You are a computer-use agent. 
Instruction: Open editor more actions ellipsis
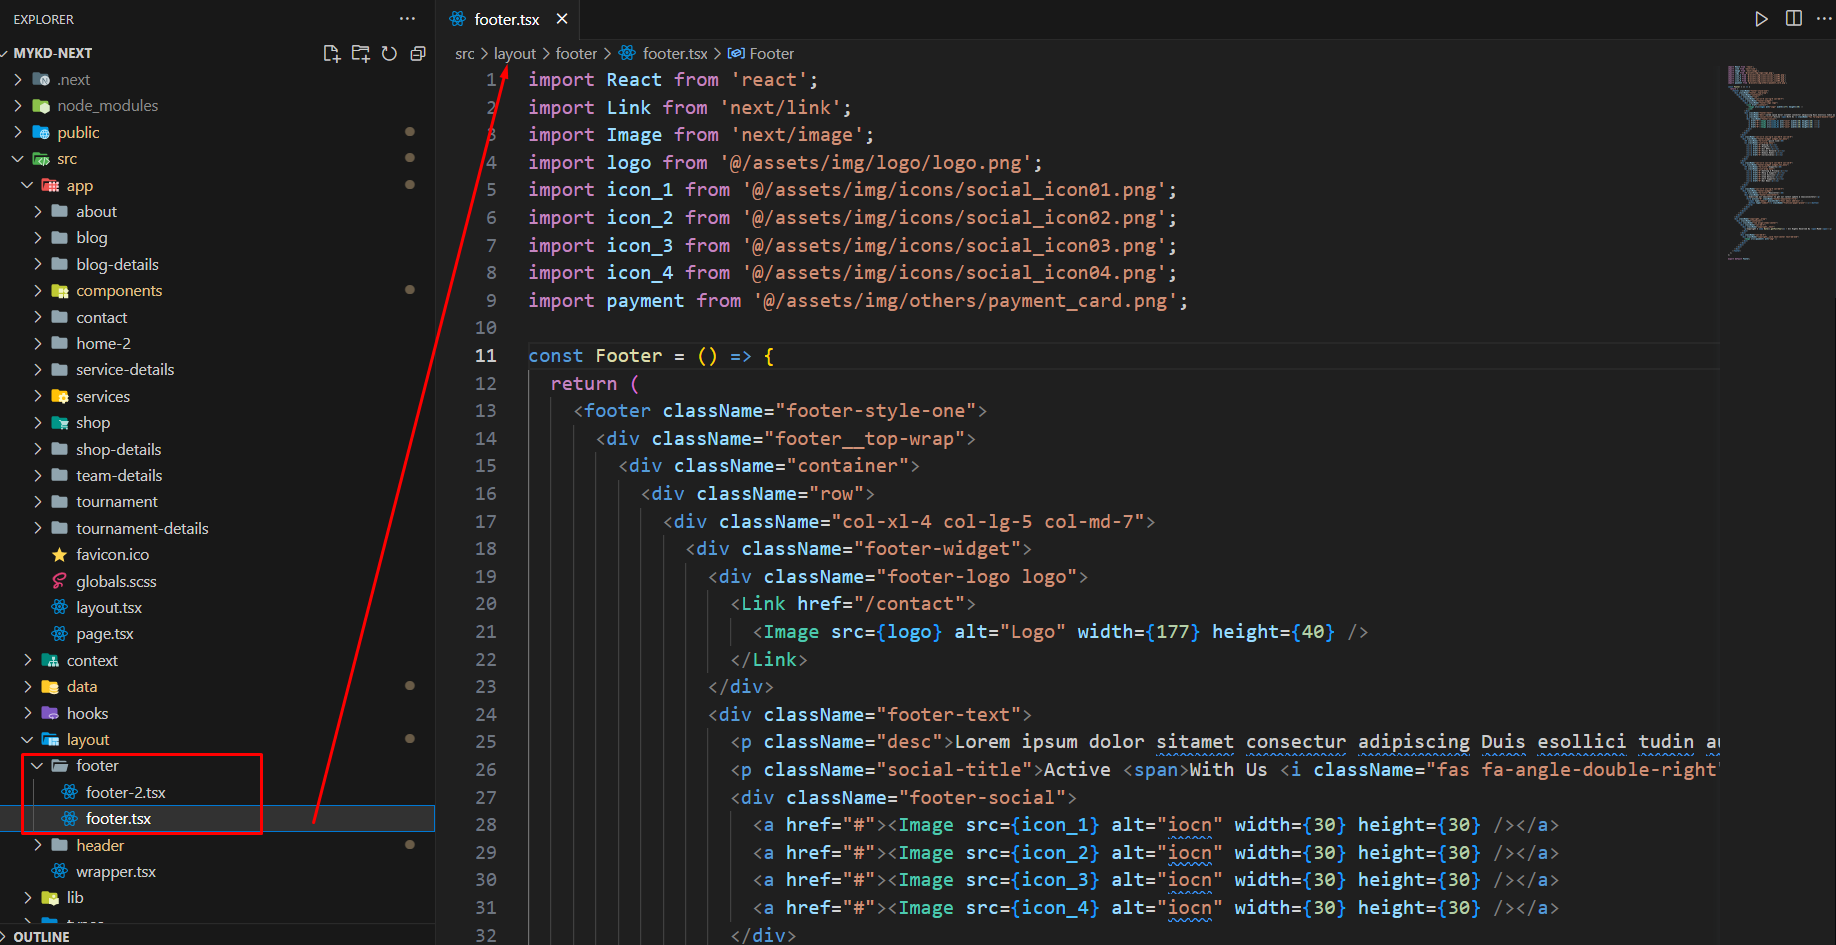pos(1824,19)
